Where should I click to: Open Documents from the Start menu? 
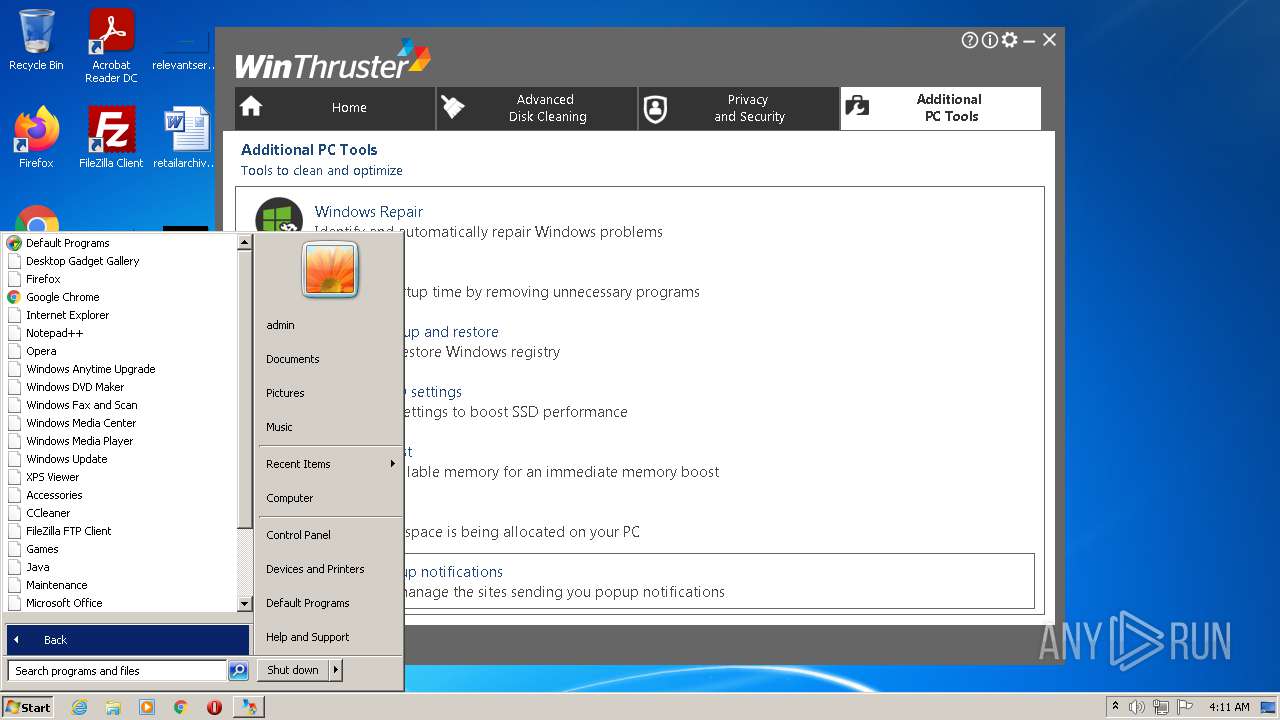click(x=329, y=359)
